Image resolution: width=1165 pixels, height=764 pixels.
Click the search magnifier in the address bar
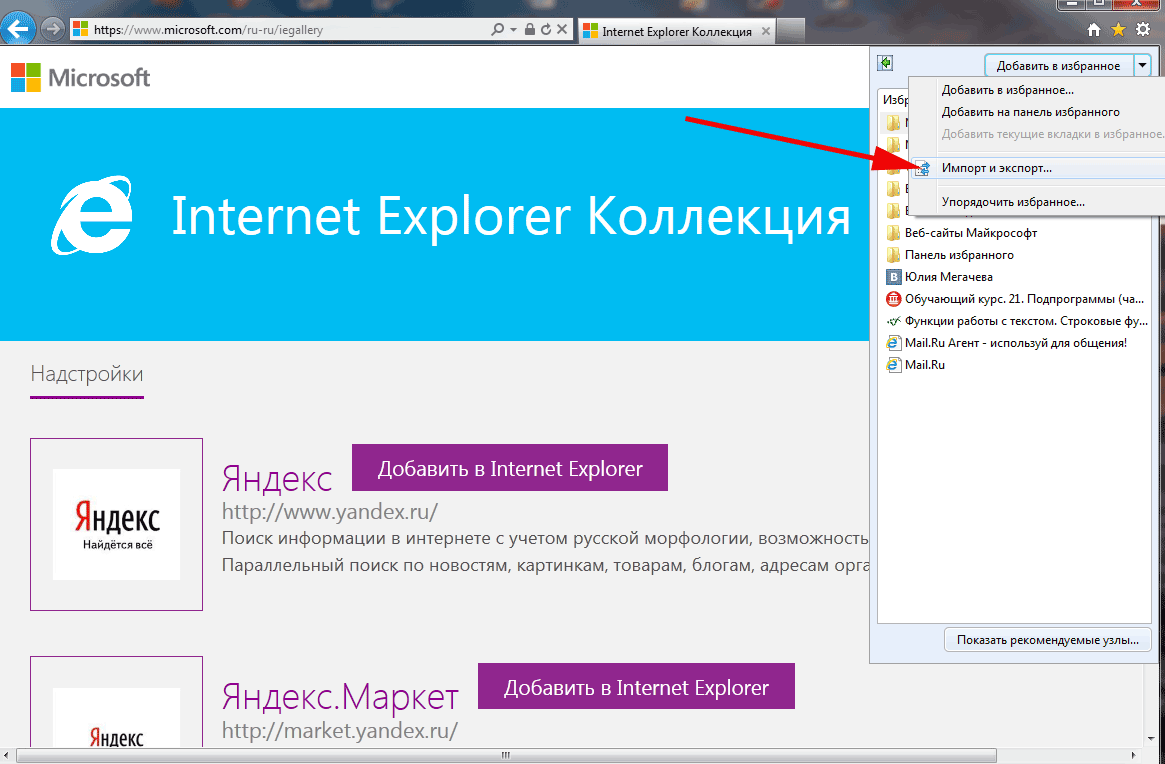click(x=497, y=30)
